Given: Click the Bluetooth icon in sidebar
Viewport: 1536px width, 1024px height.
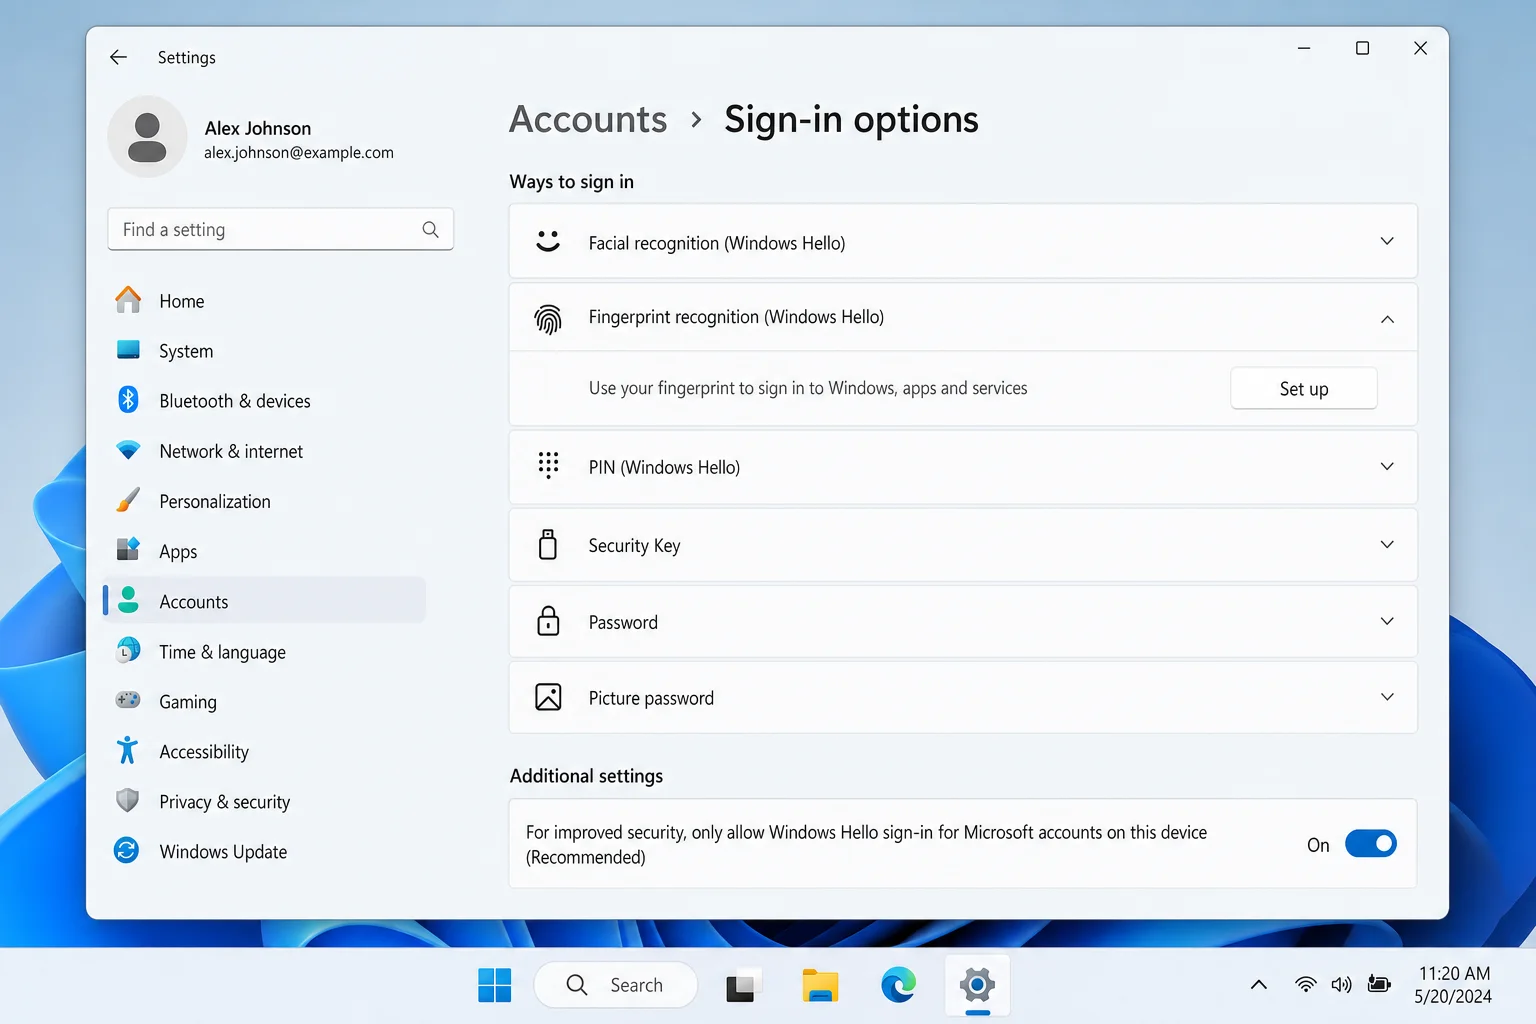Looking at the screenshot, I should tap(128, 400).
